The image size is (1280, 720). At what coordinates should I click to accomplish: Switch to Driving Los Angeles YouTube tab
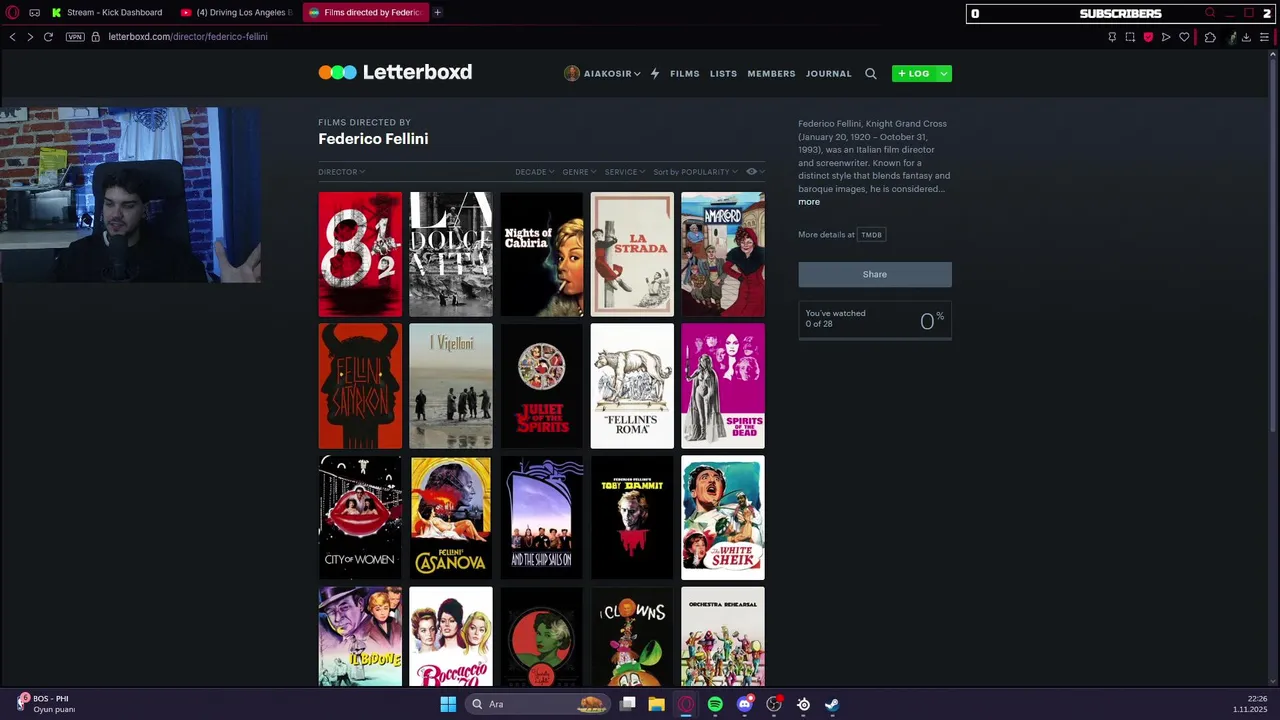pos(238,12)
